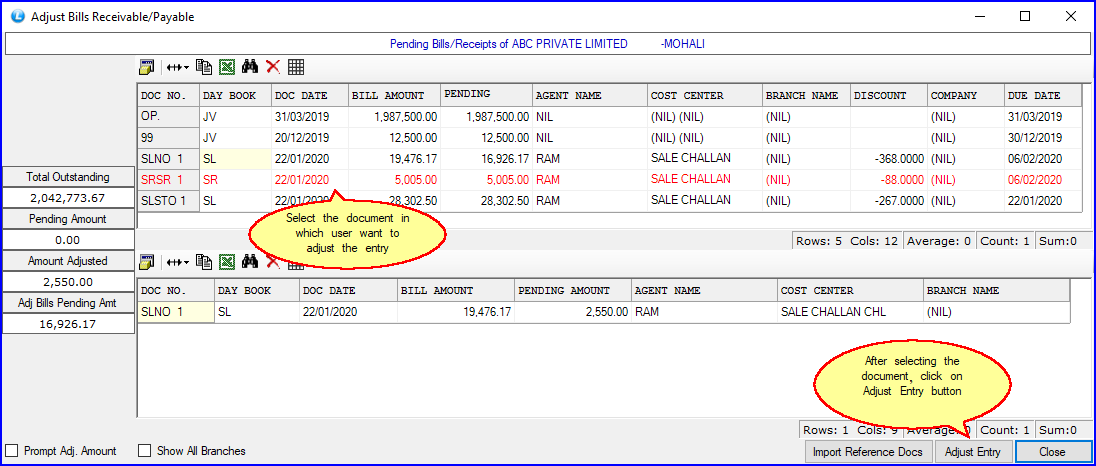Click the SR day book cell

[236, 180]
